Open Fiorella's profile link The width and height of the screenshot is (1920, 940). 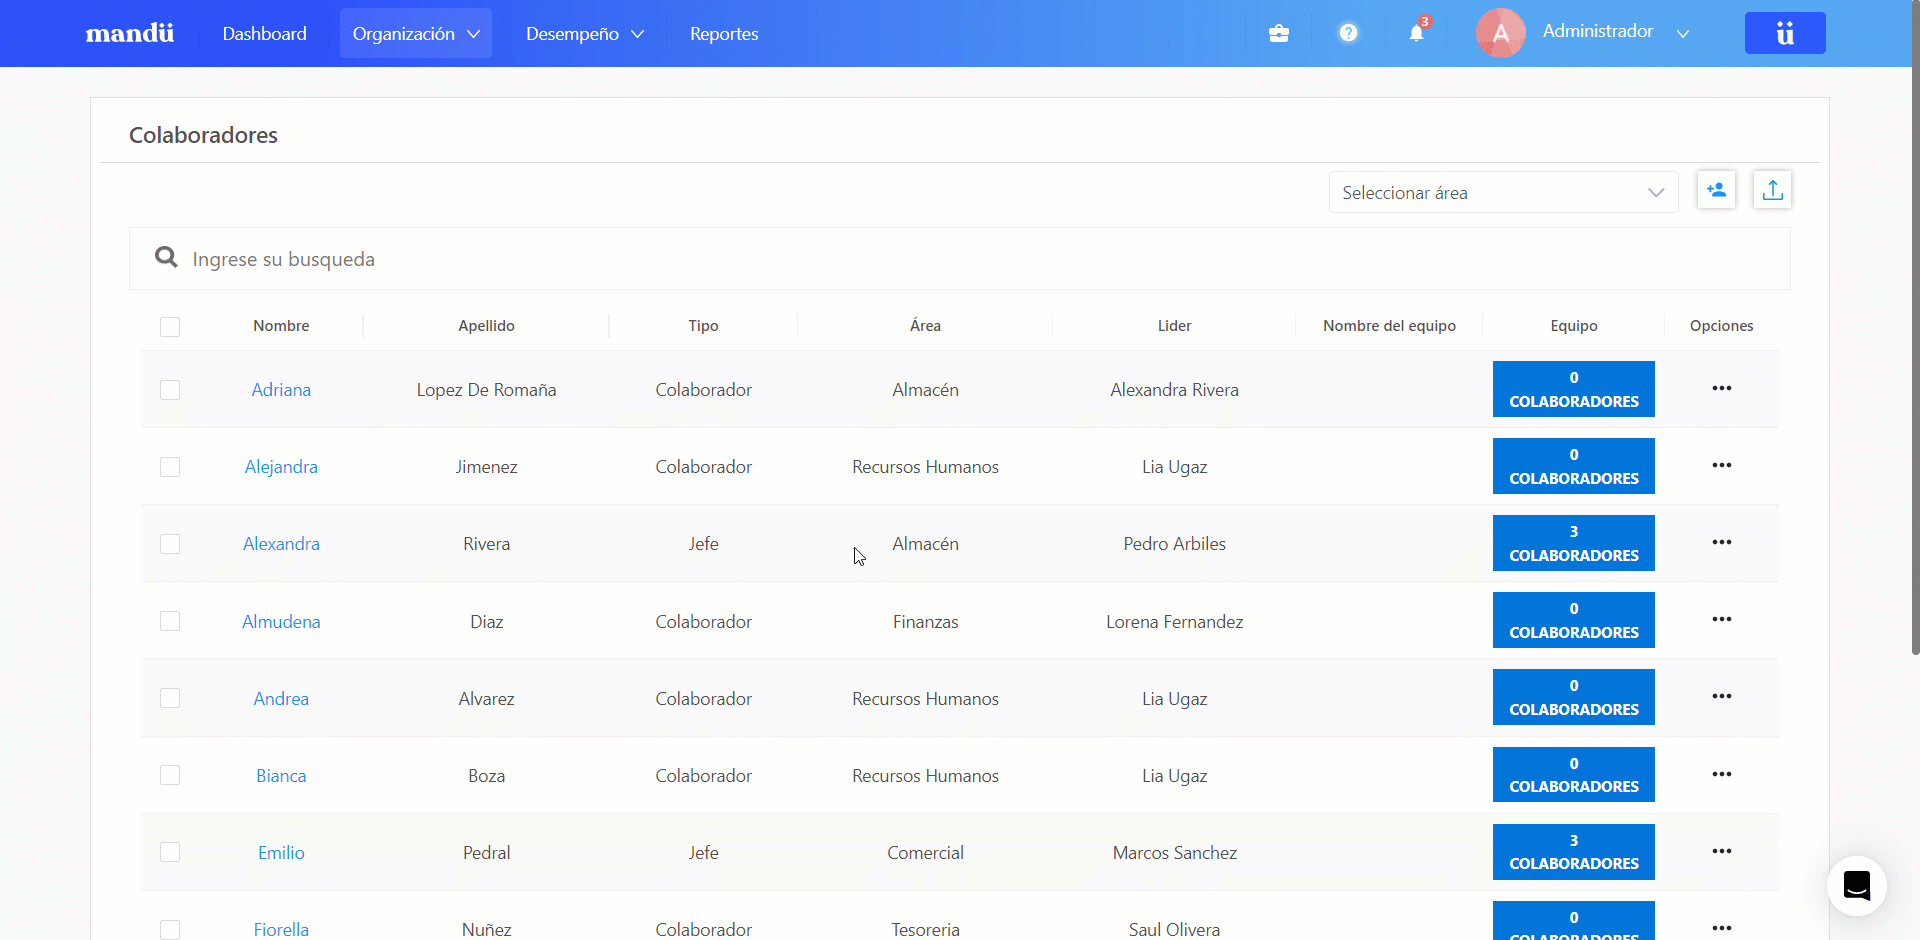281,929
